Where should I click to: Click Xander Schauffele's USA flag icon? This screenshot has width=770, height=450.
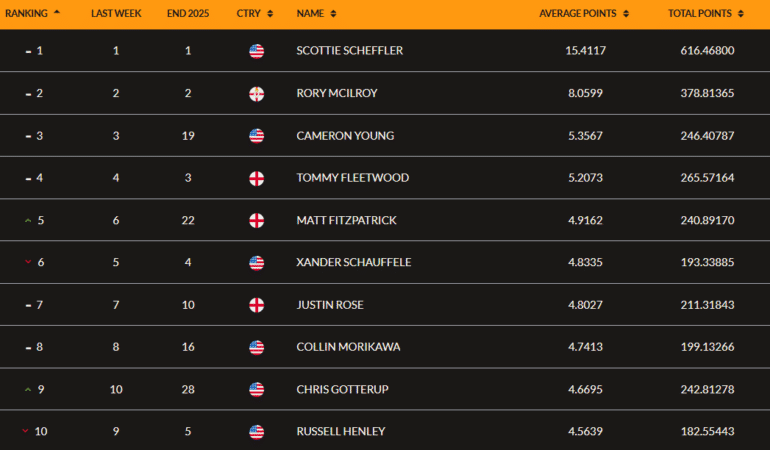pyautogui.click(x=257, y=263)
